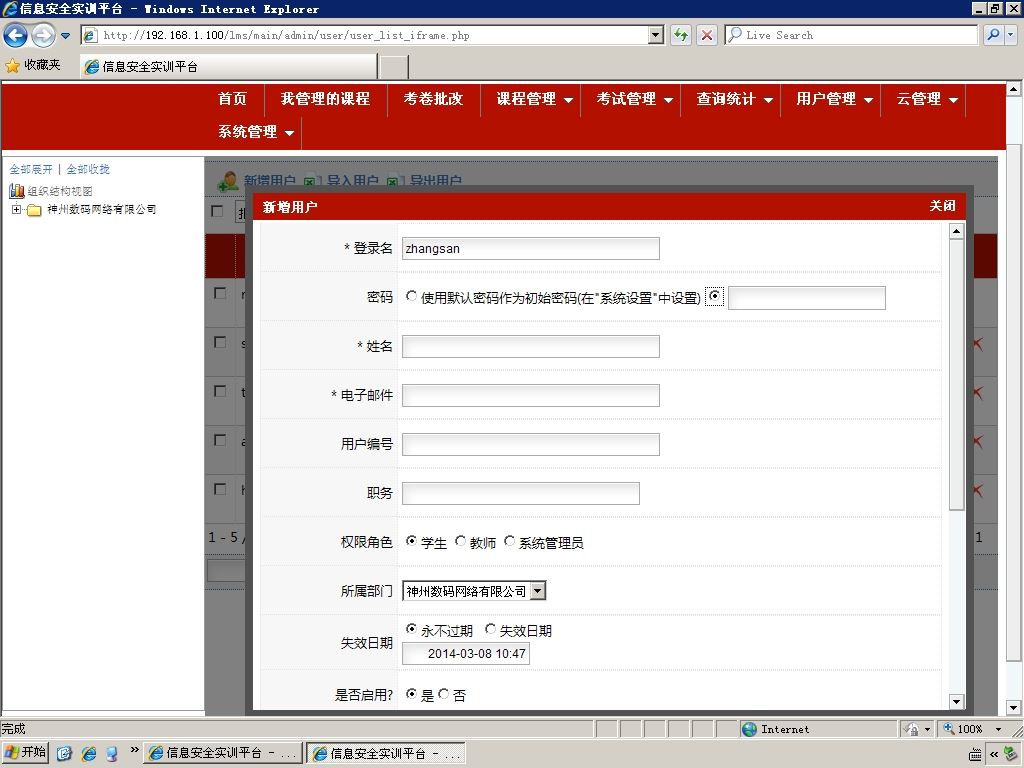Click the 2014-03-08 10:47 date field
The width and height of the screenshot is (1024, 768).
coord(466,654)
